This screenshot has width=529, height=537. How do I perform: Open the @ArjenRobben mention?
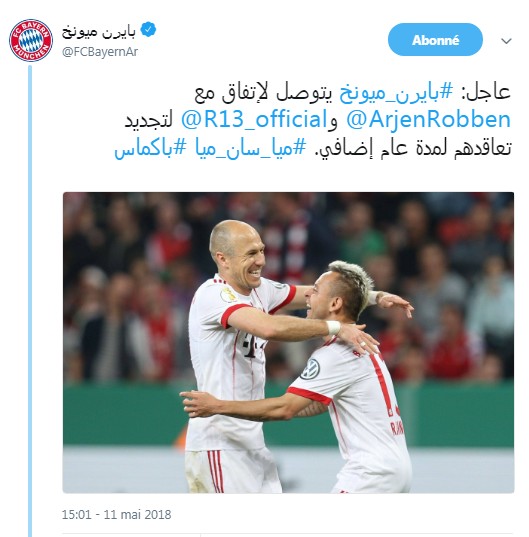pyautogui.click(x=429, y=120)
